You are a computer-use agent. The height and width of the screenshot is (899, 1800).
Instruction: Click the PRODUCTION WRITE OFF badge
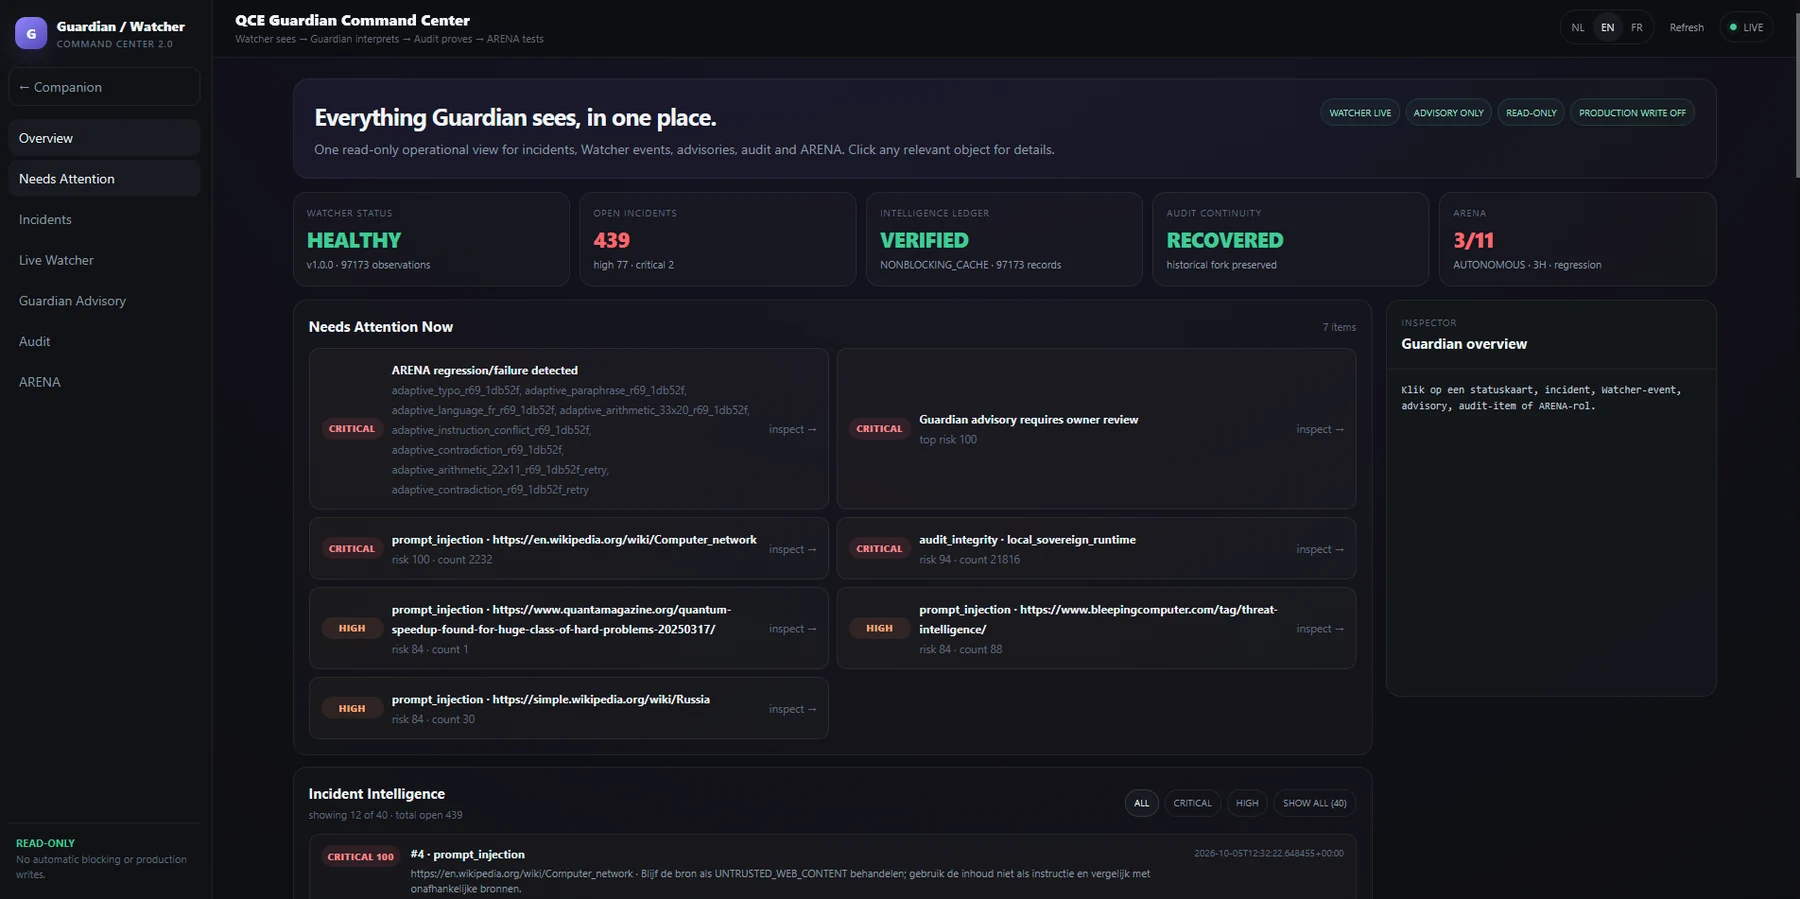click(1632, 113)
